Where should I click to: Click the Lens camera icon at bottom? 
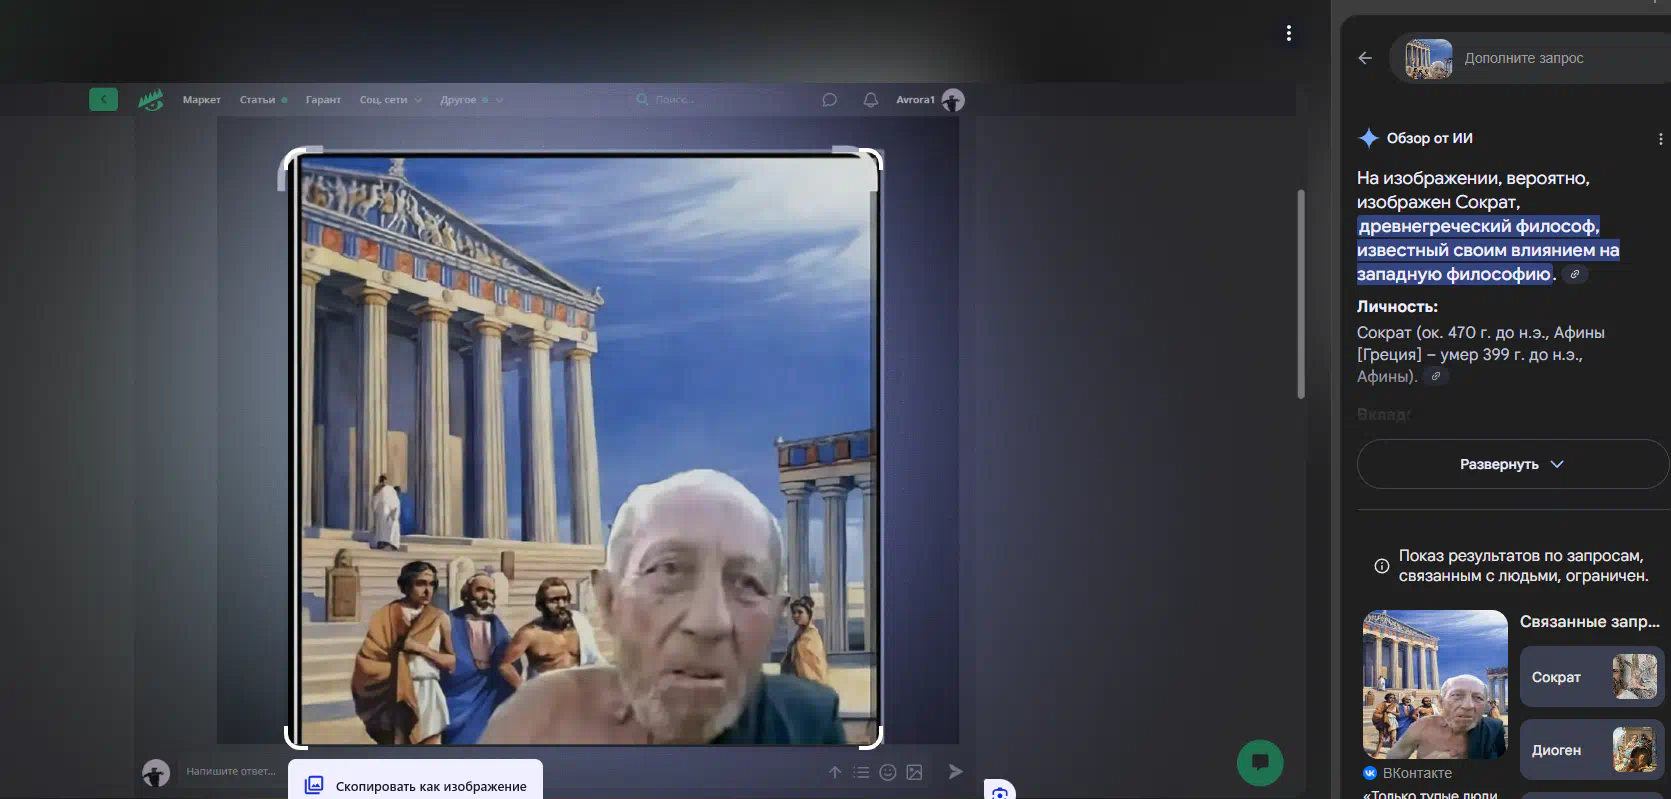click(1000, 791)
